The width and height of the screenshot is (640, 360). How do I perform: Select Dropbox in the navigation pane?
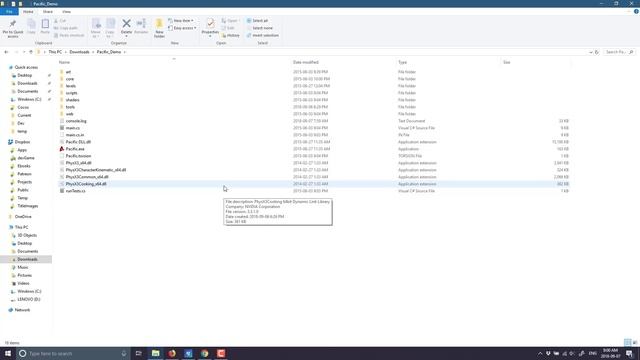click(22, 142)
